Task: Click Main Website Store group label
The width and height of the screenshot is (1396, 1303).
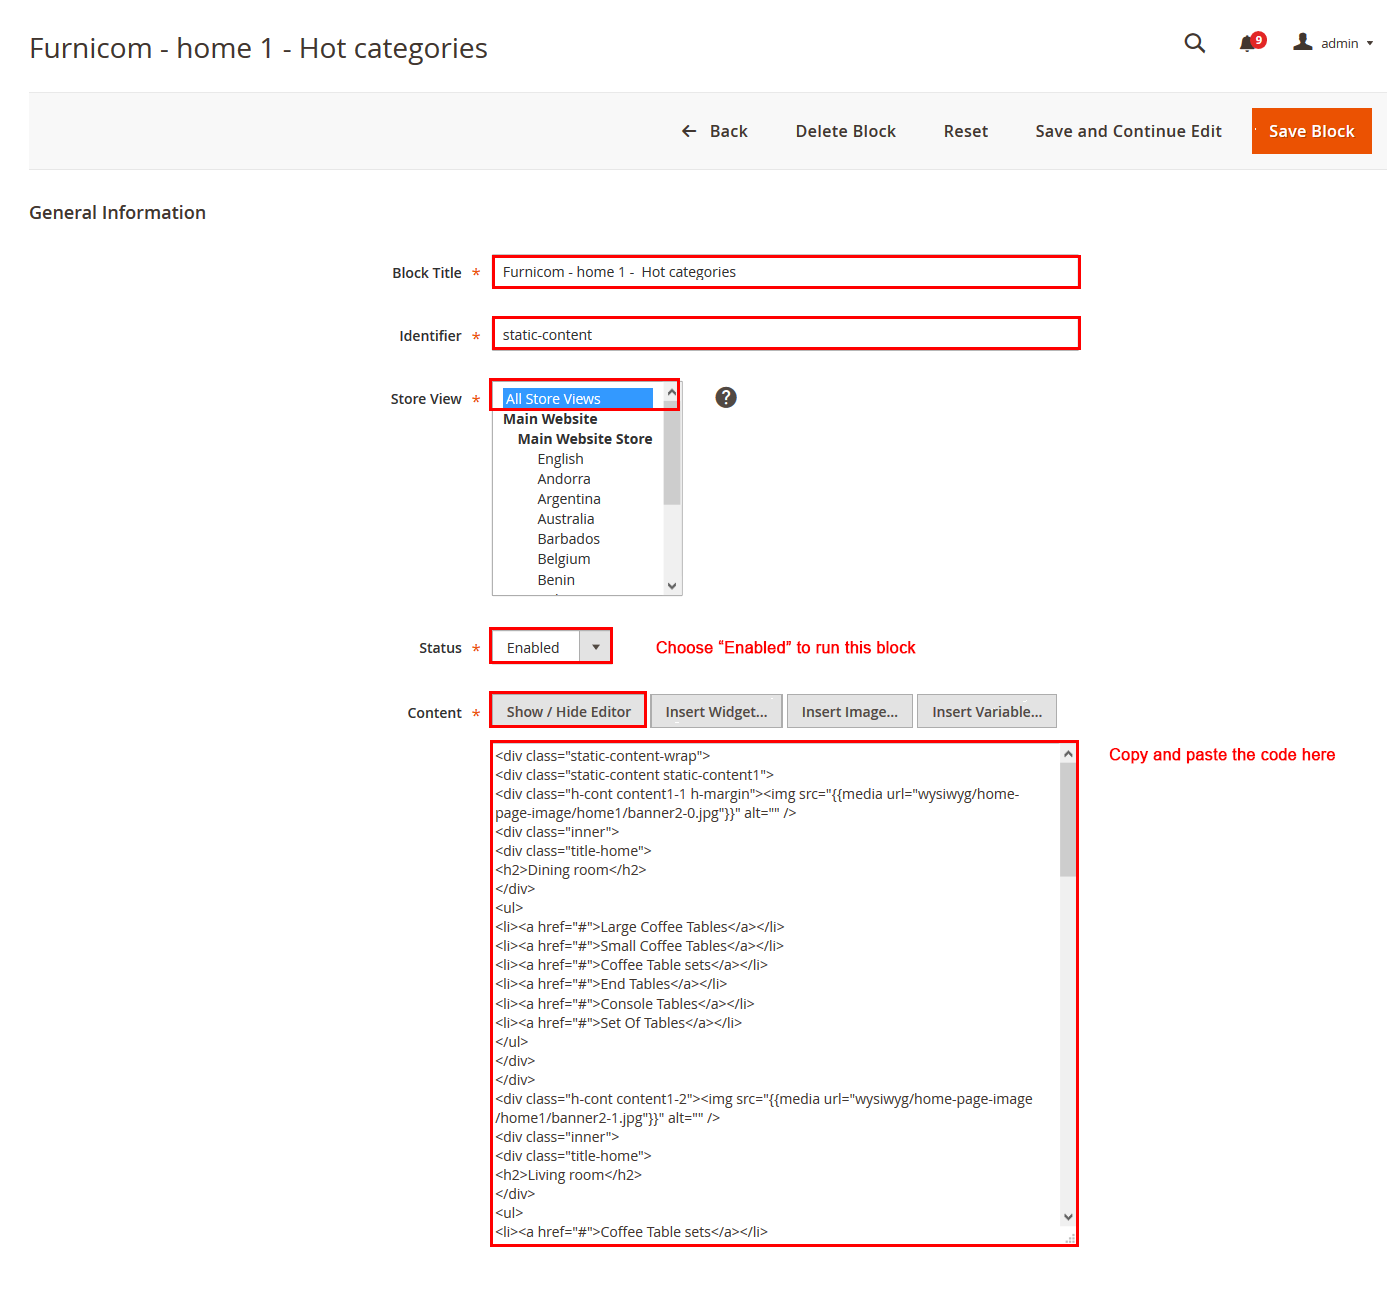Action: point(585,439)
